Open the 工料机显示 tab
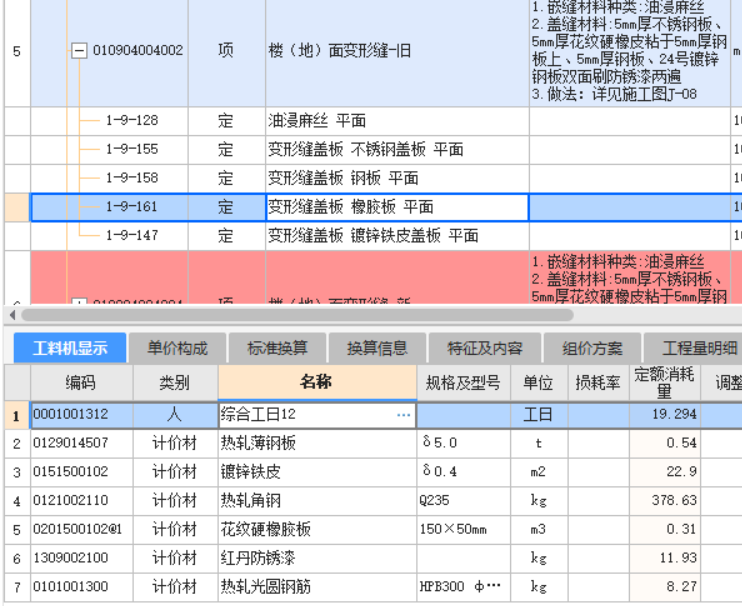This screenshot has width=742, height=606. pos(70,349)
